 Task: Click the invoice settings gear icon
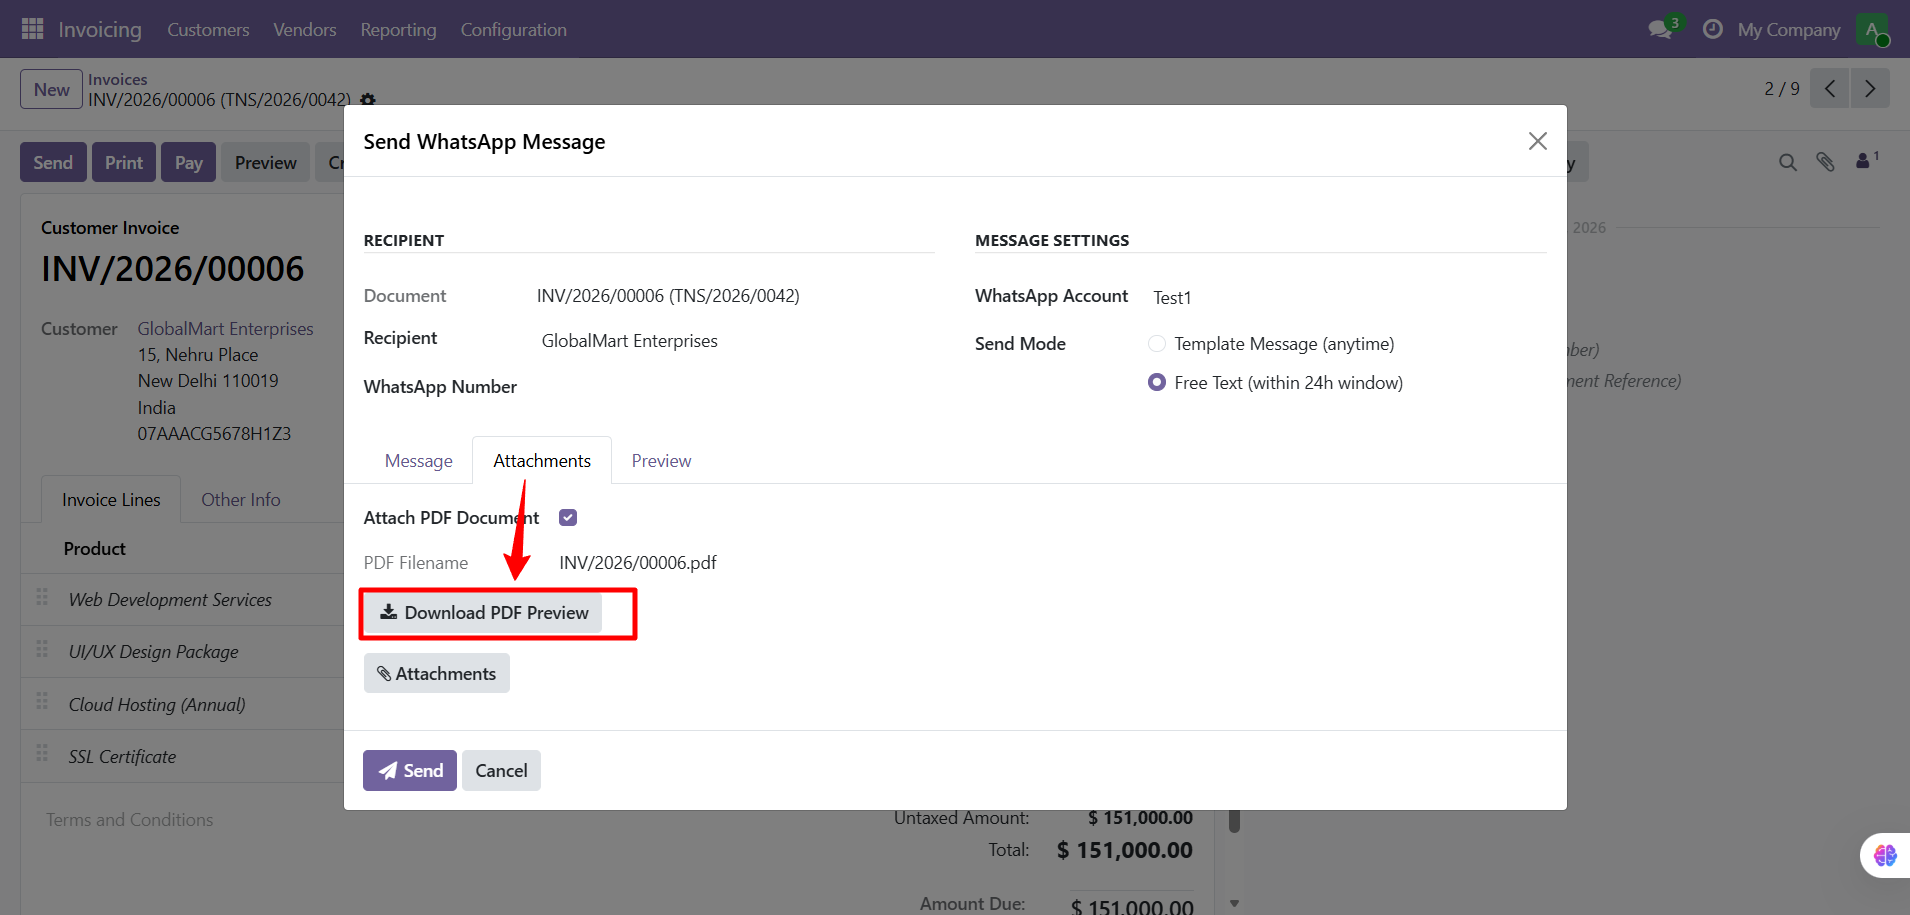click(368, 100)
